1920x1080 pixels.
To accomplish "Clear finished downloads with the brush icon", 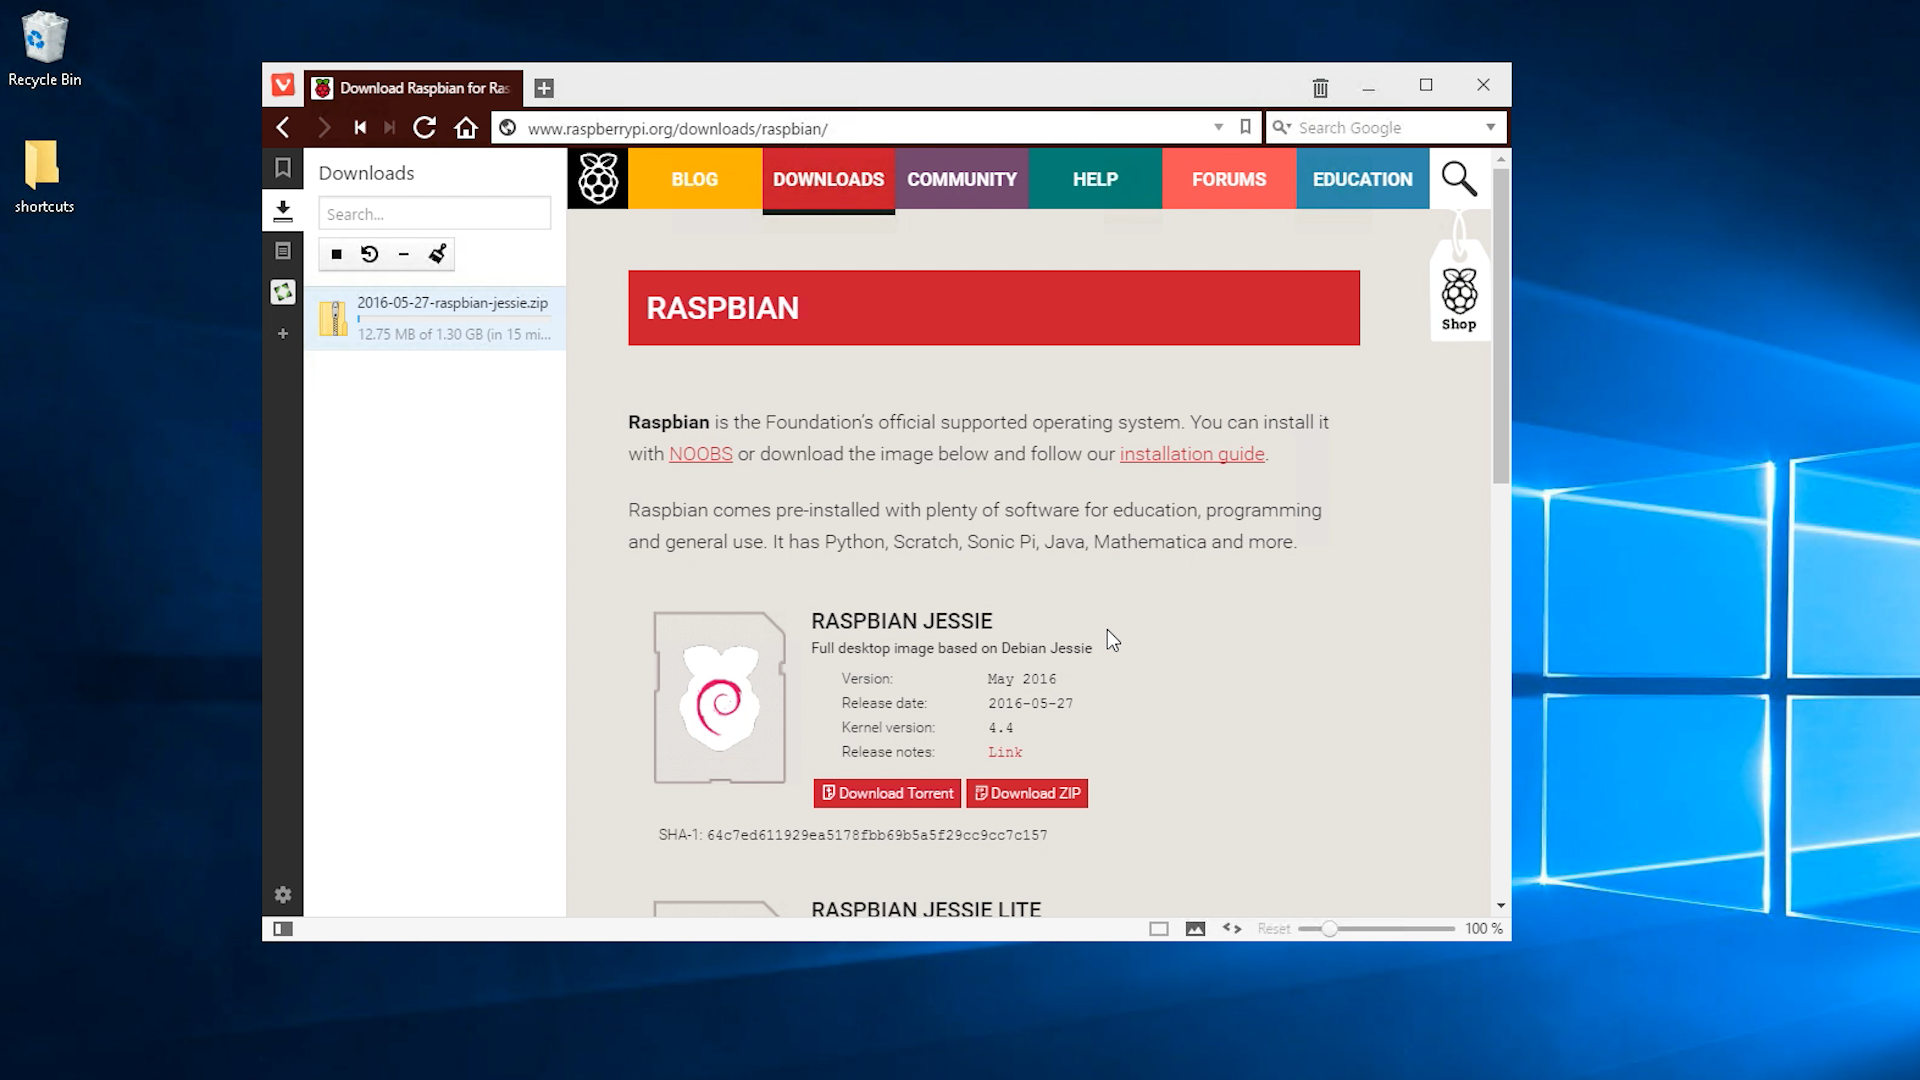I will coord(437,254).
